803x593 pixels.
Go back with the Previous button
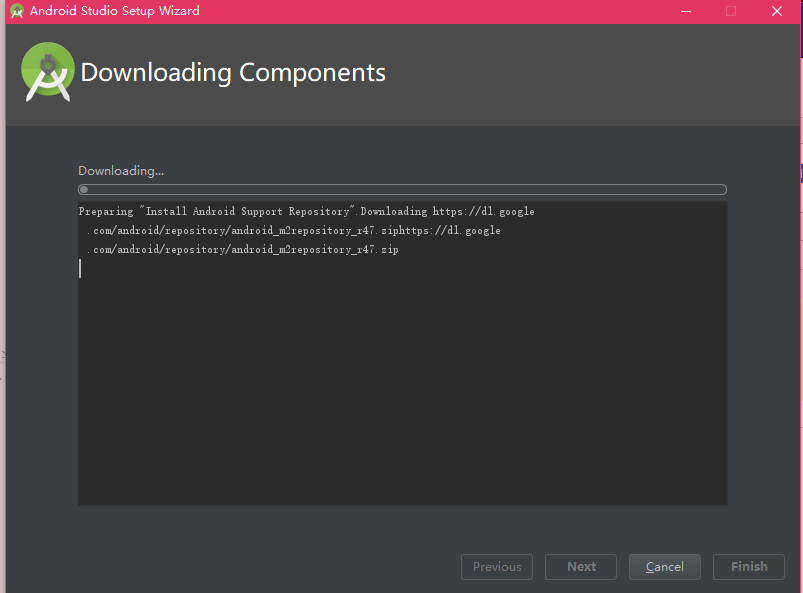point(497,567)
